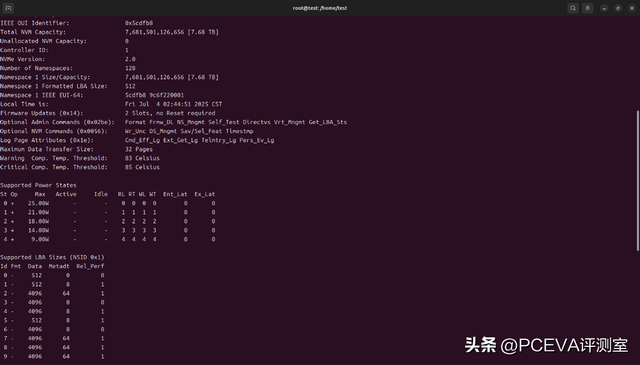640x365 pixels.
Task: Click the 21.00W power state value
Action: tap(38, 212)
